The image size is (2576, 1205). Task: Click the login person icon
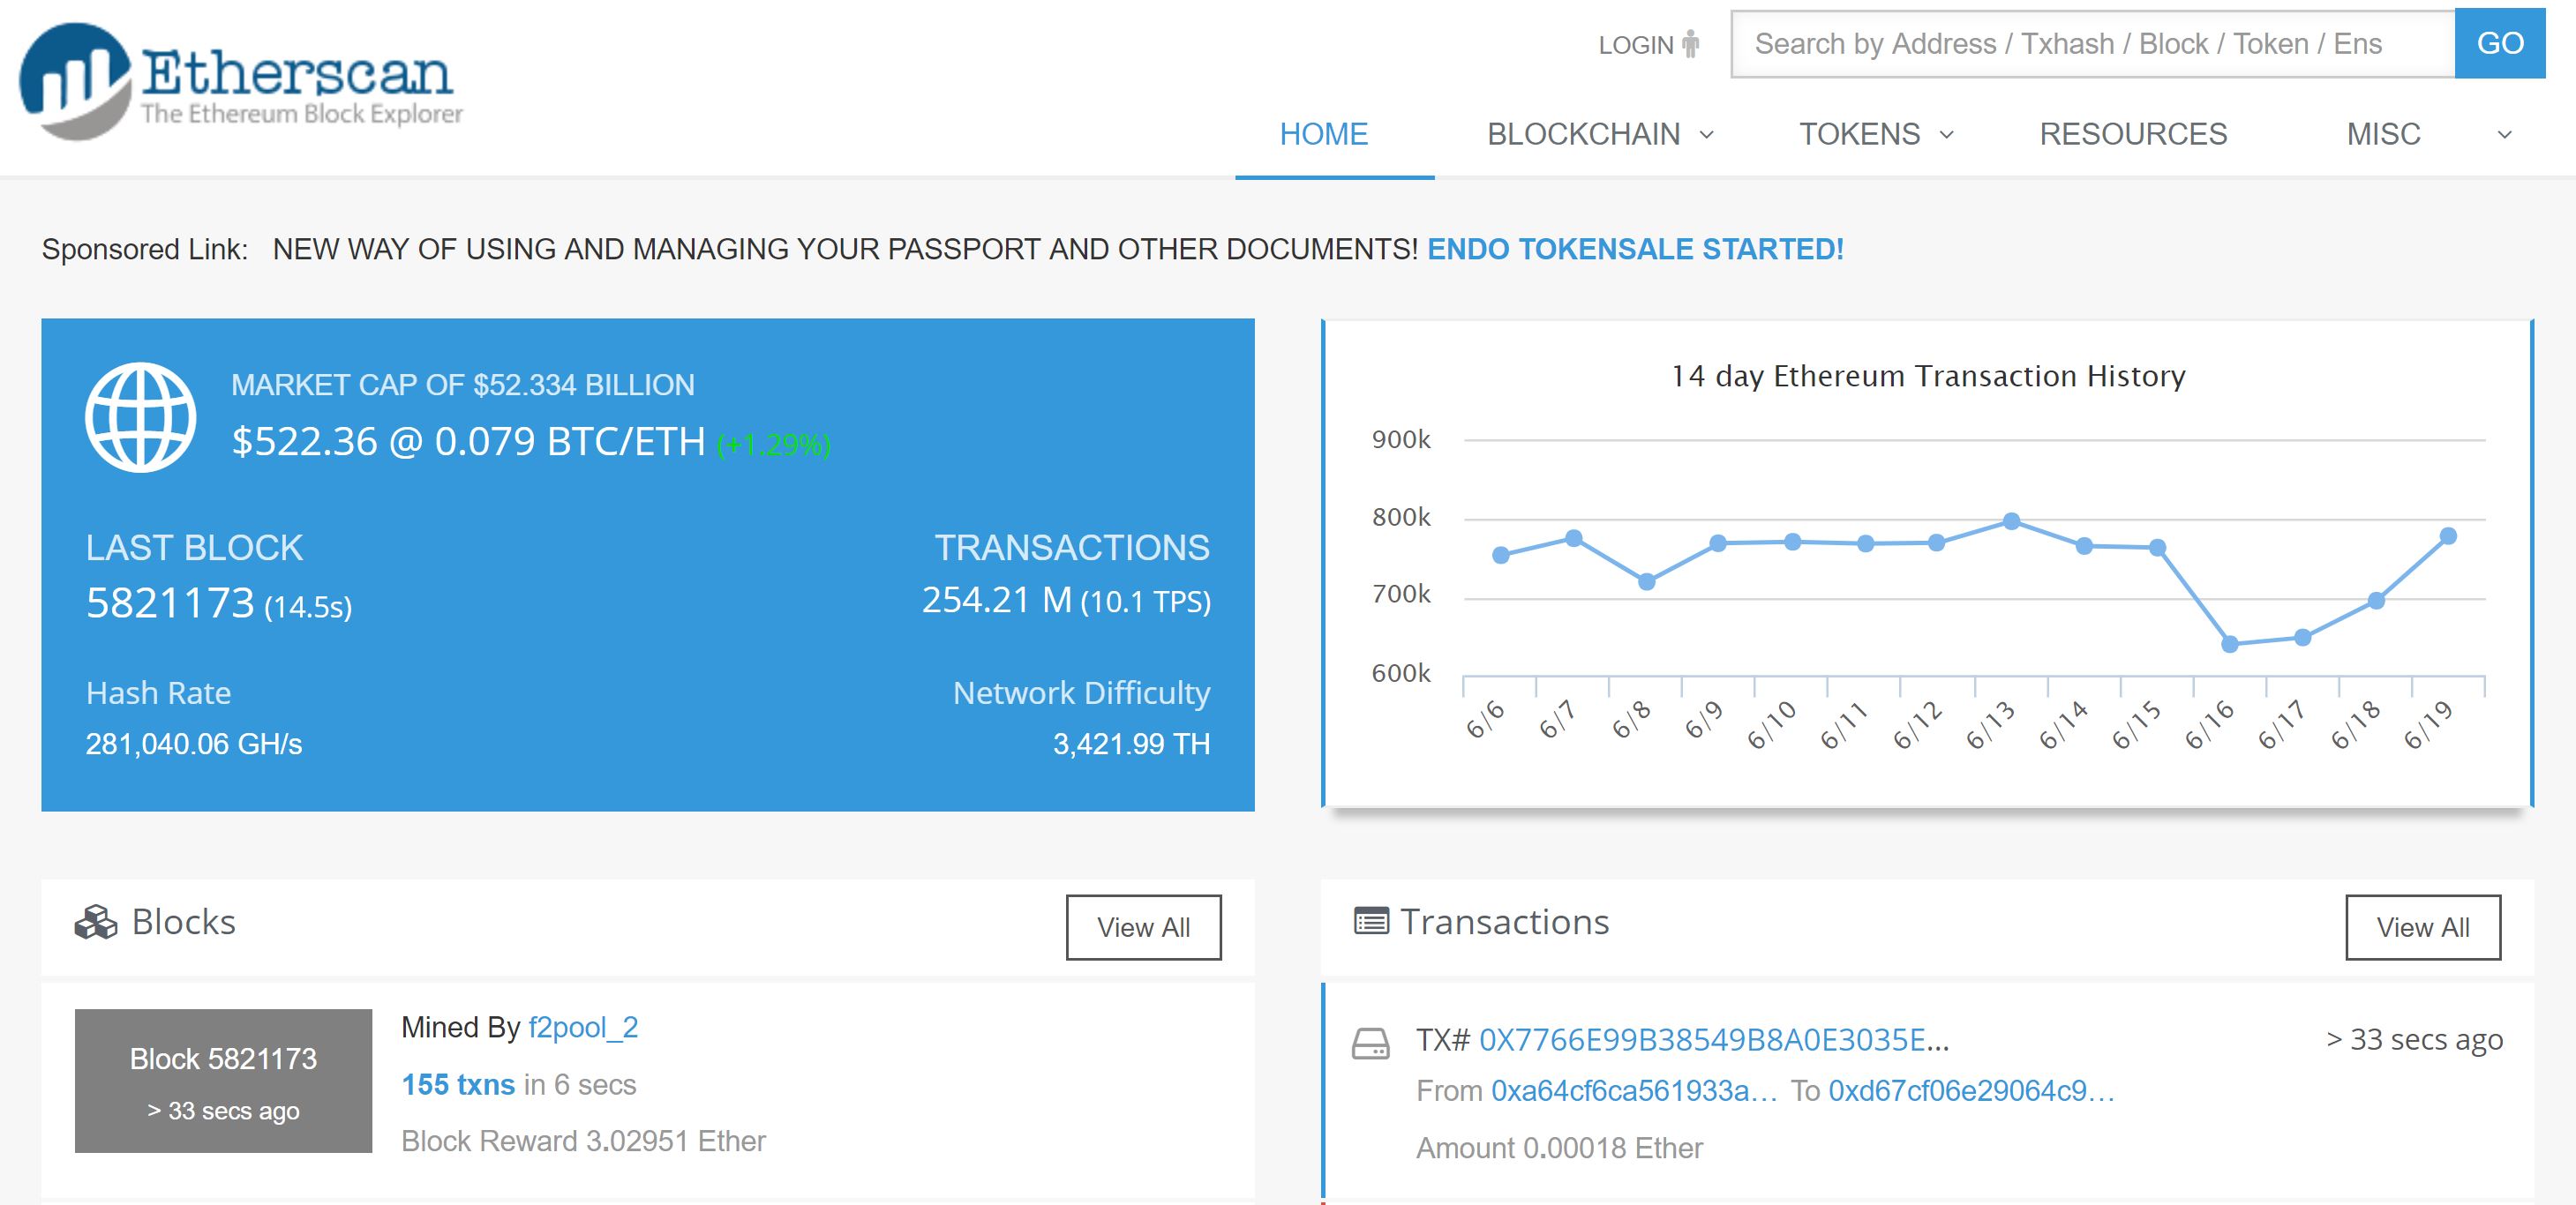point(1690,45)
